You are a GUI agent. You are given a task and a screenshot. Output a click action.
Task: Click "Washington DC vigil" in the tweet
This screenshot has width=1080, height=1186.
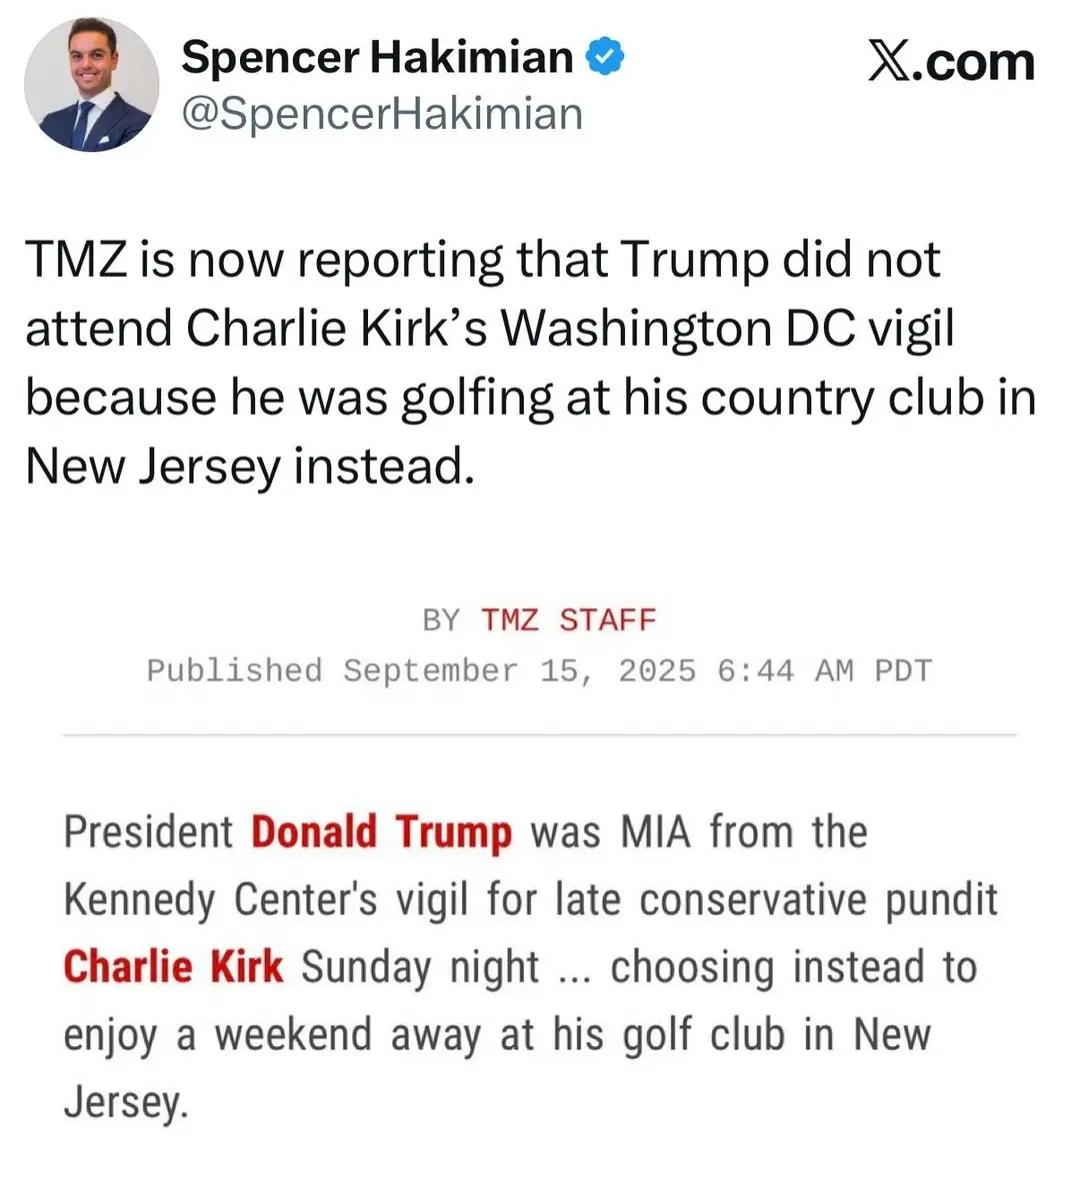tap(727, 328)
